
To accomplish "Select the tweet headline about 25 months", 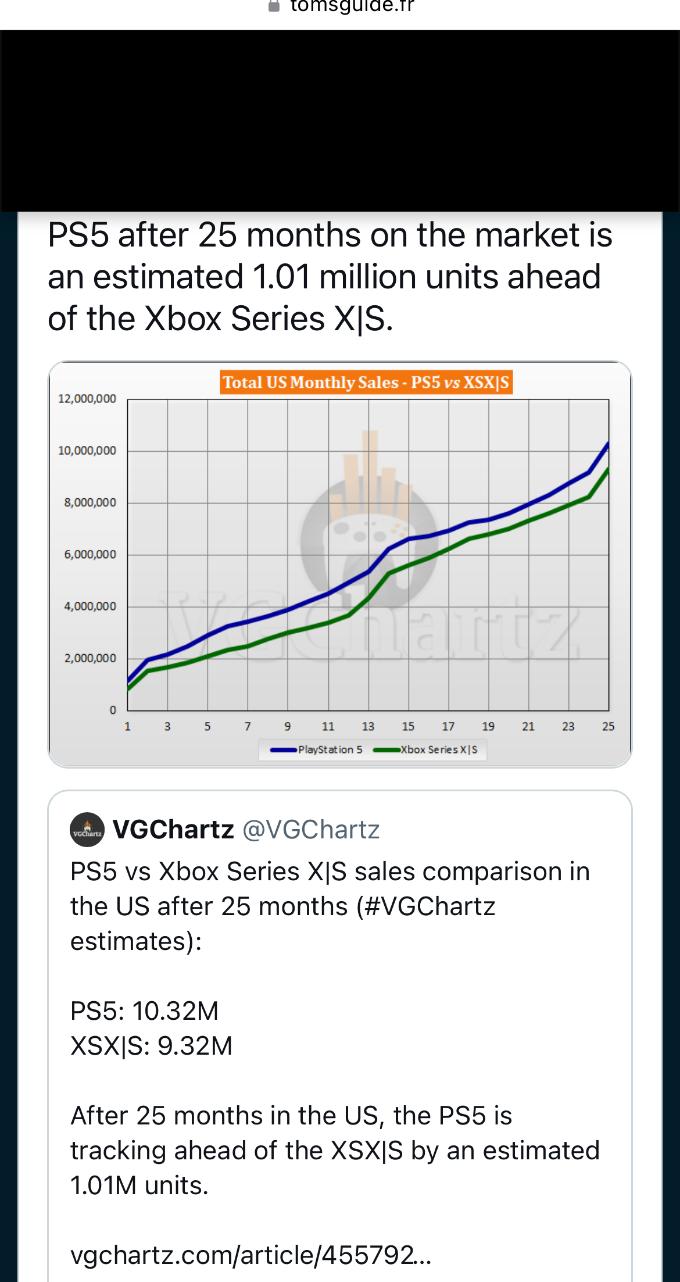I will coord(330,277).
